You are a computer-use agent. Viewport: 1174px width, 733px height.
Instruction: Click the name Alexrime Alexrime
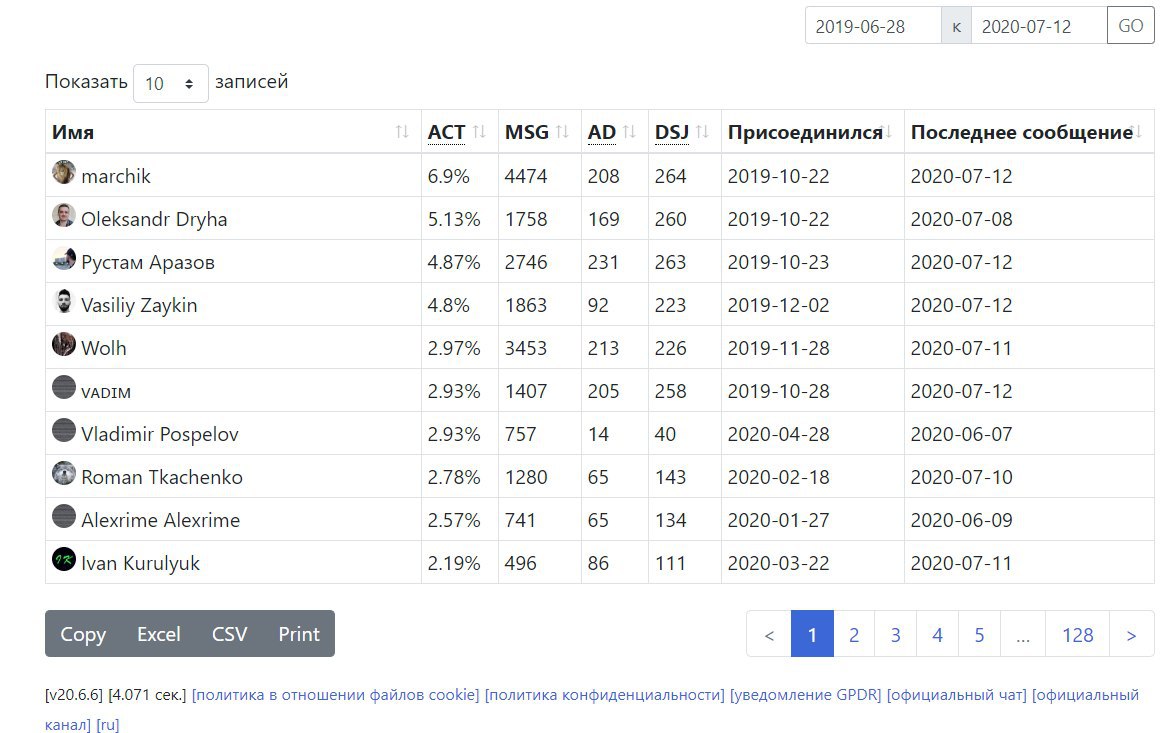[161, 520]
